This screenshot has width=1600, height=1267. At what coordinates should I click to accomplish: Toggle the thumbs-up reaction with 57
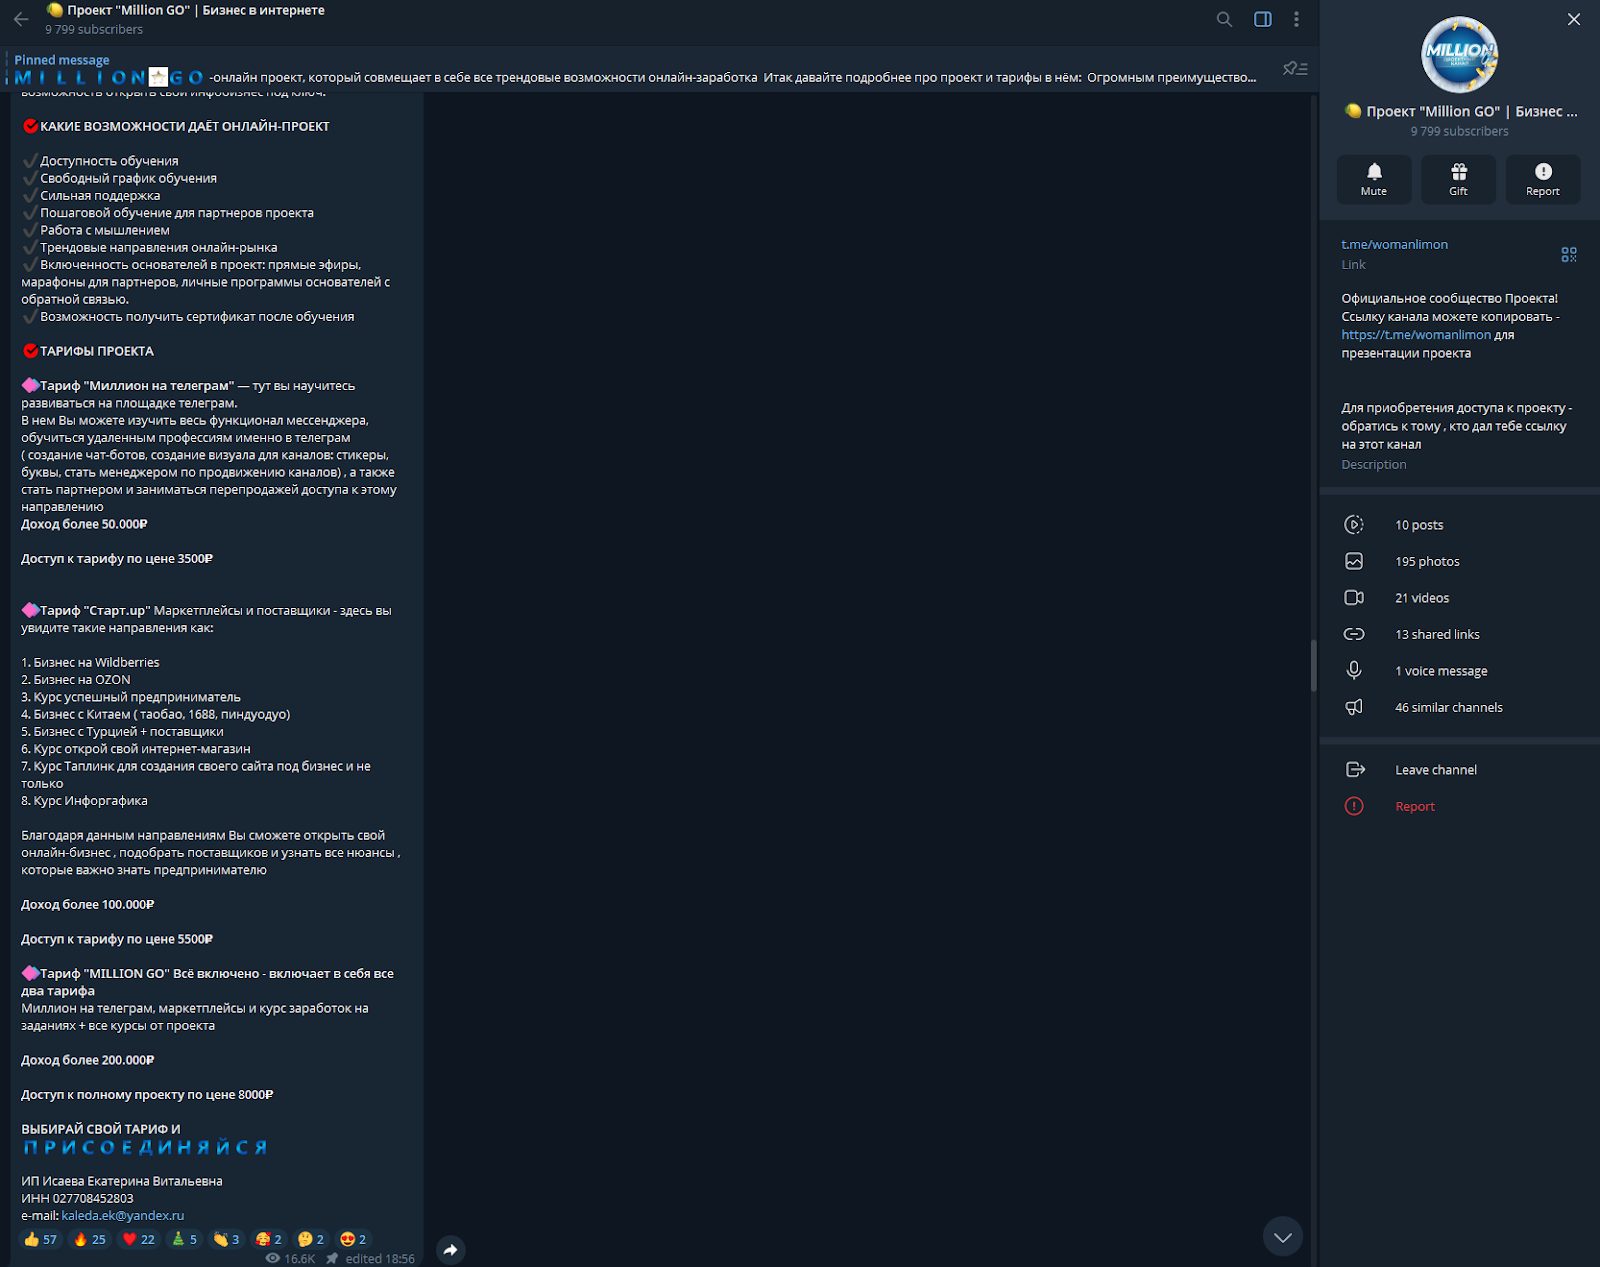coord(41,1239)
